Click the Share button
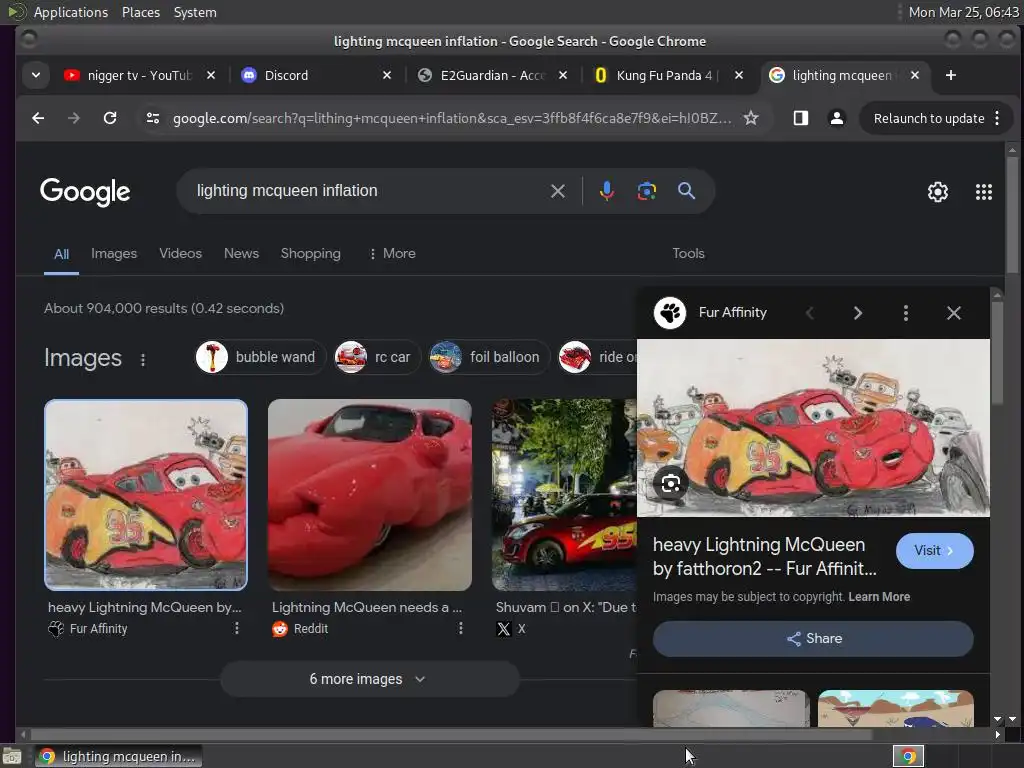The height and width of the screenshot is (768, 1024). (813, 639)
